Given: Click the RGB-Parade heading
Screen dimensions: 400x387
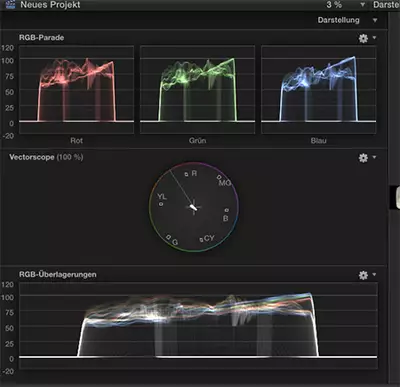Looking at the screenshot, I should click(x=41, y=37).
